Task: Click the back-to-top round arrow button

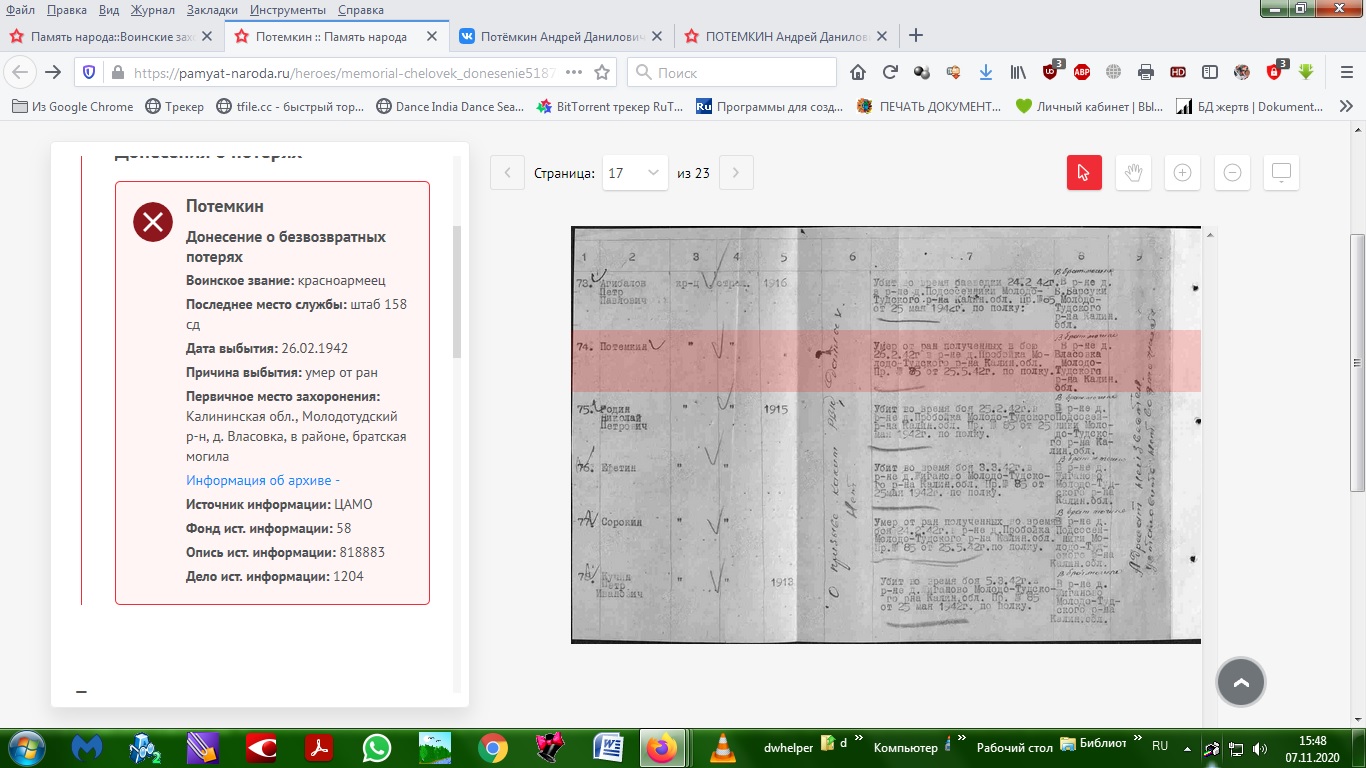Action: coord(1241,683)
